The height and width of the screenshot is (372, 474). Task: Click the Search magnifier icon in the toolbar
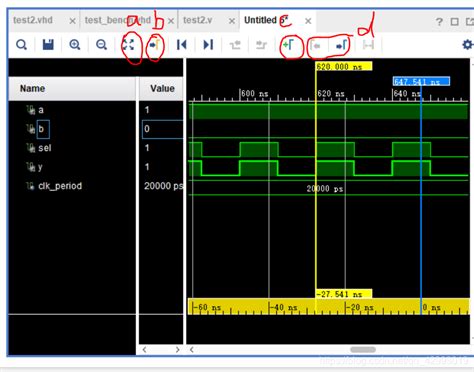pos(22,45)
